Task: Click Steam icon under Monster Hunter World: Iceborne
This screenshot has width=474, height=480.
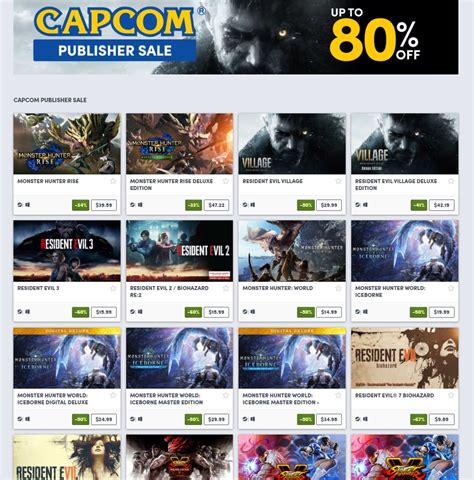Action: [x=358, y=312]
